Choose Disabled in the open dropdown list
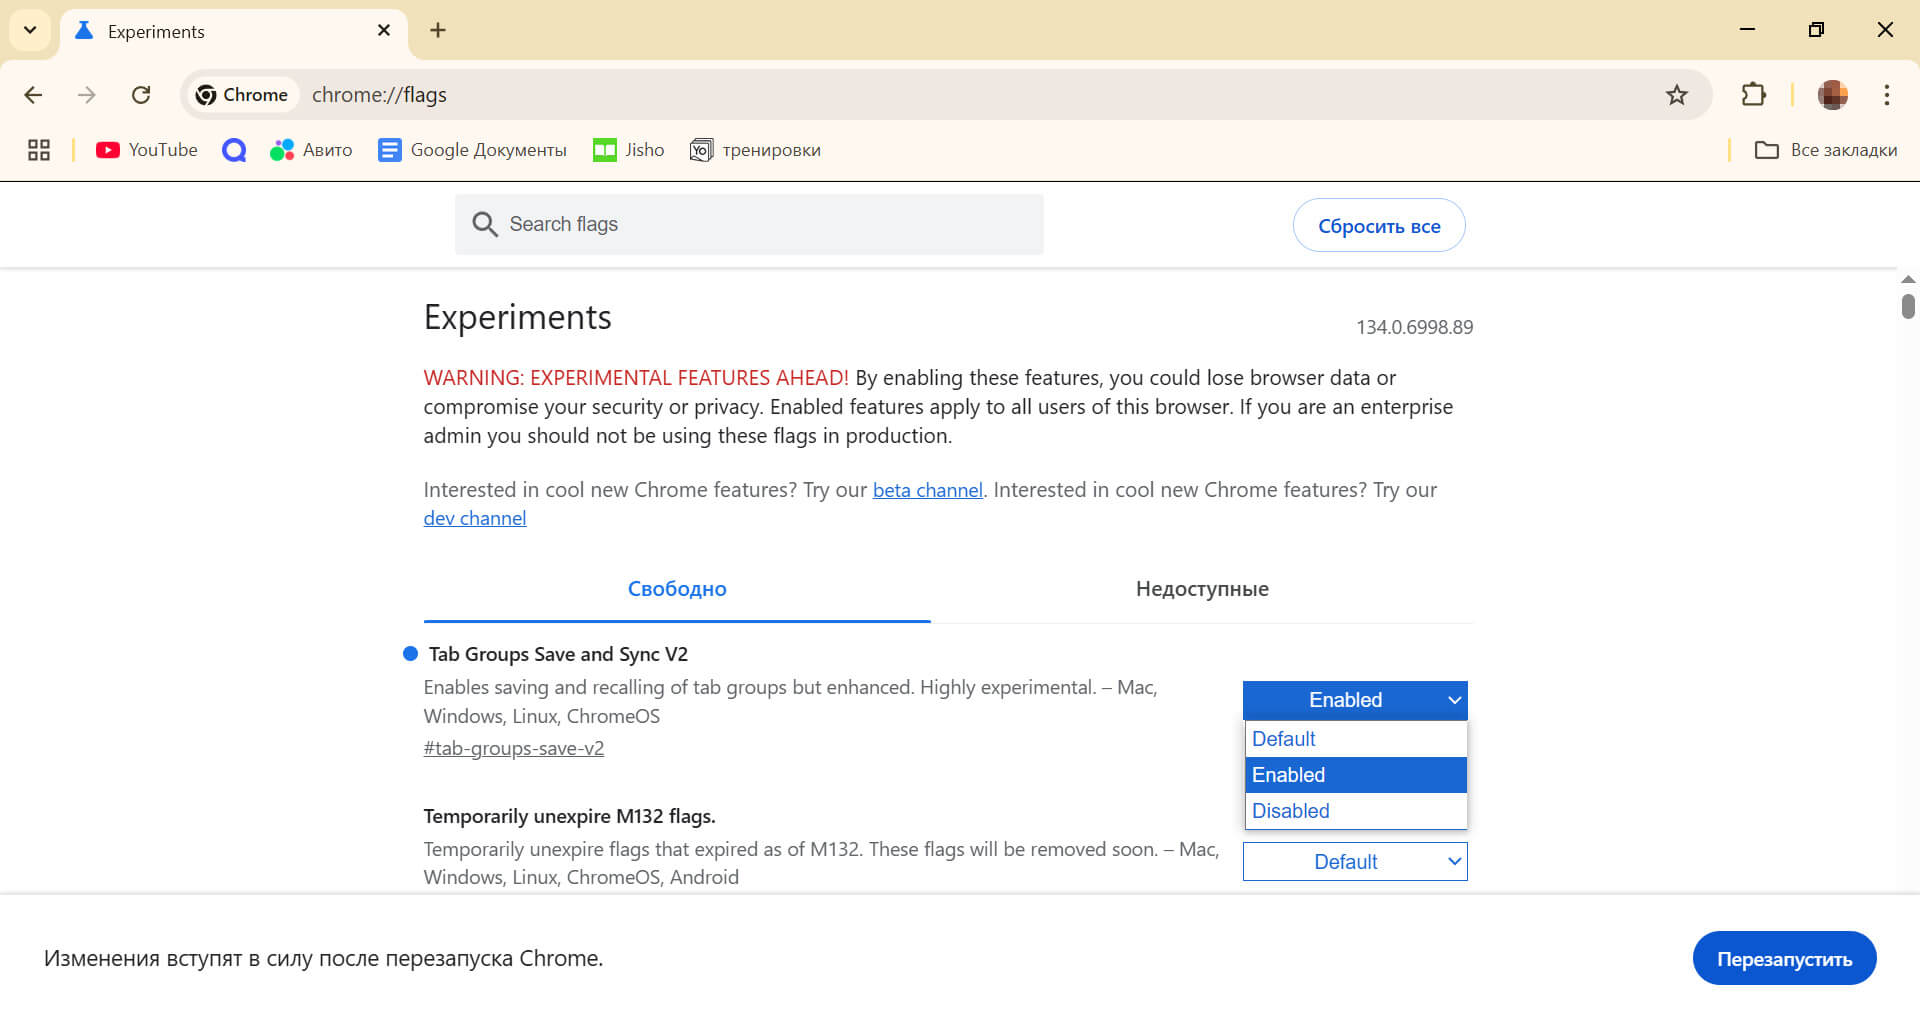1920x1016 pixels. click(x=1356, y=811)
